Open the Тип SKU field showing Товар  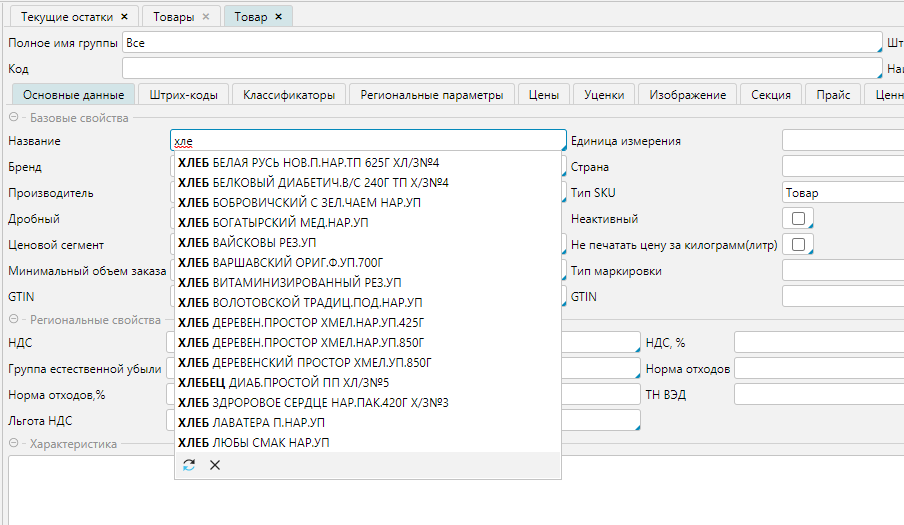[842, 193]
